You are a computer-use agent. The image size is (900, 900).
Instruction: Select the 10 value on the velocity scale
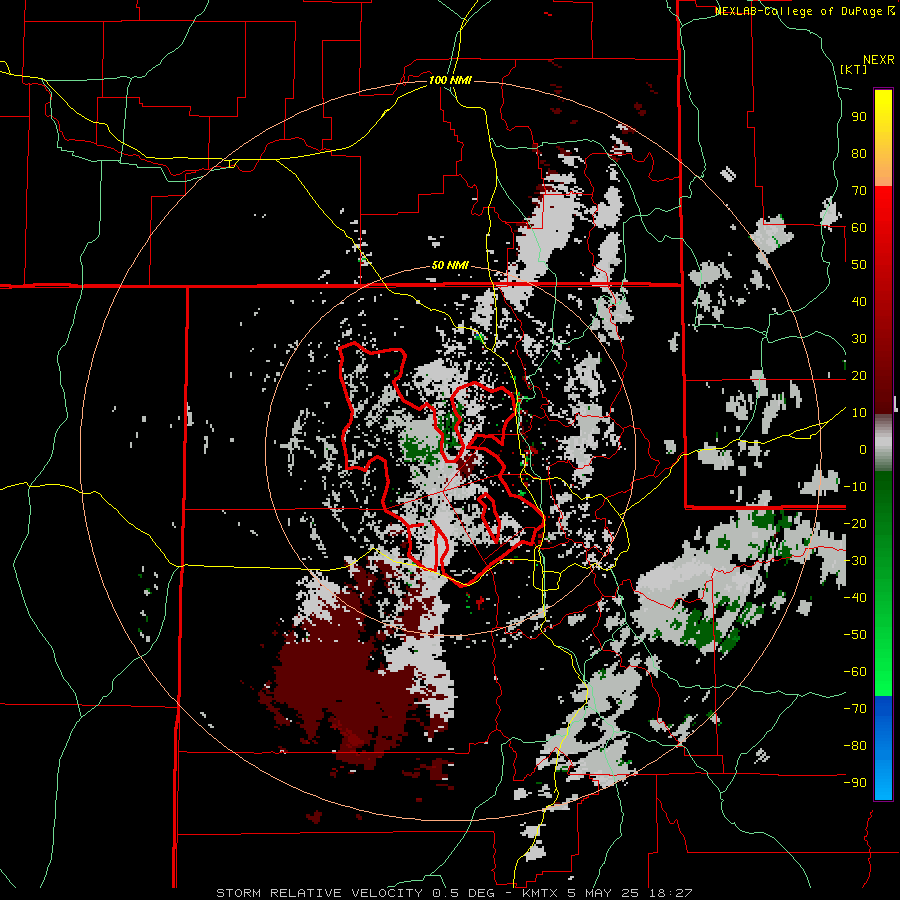coord(859,413)
